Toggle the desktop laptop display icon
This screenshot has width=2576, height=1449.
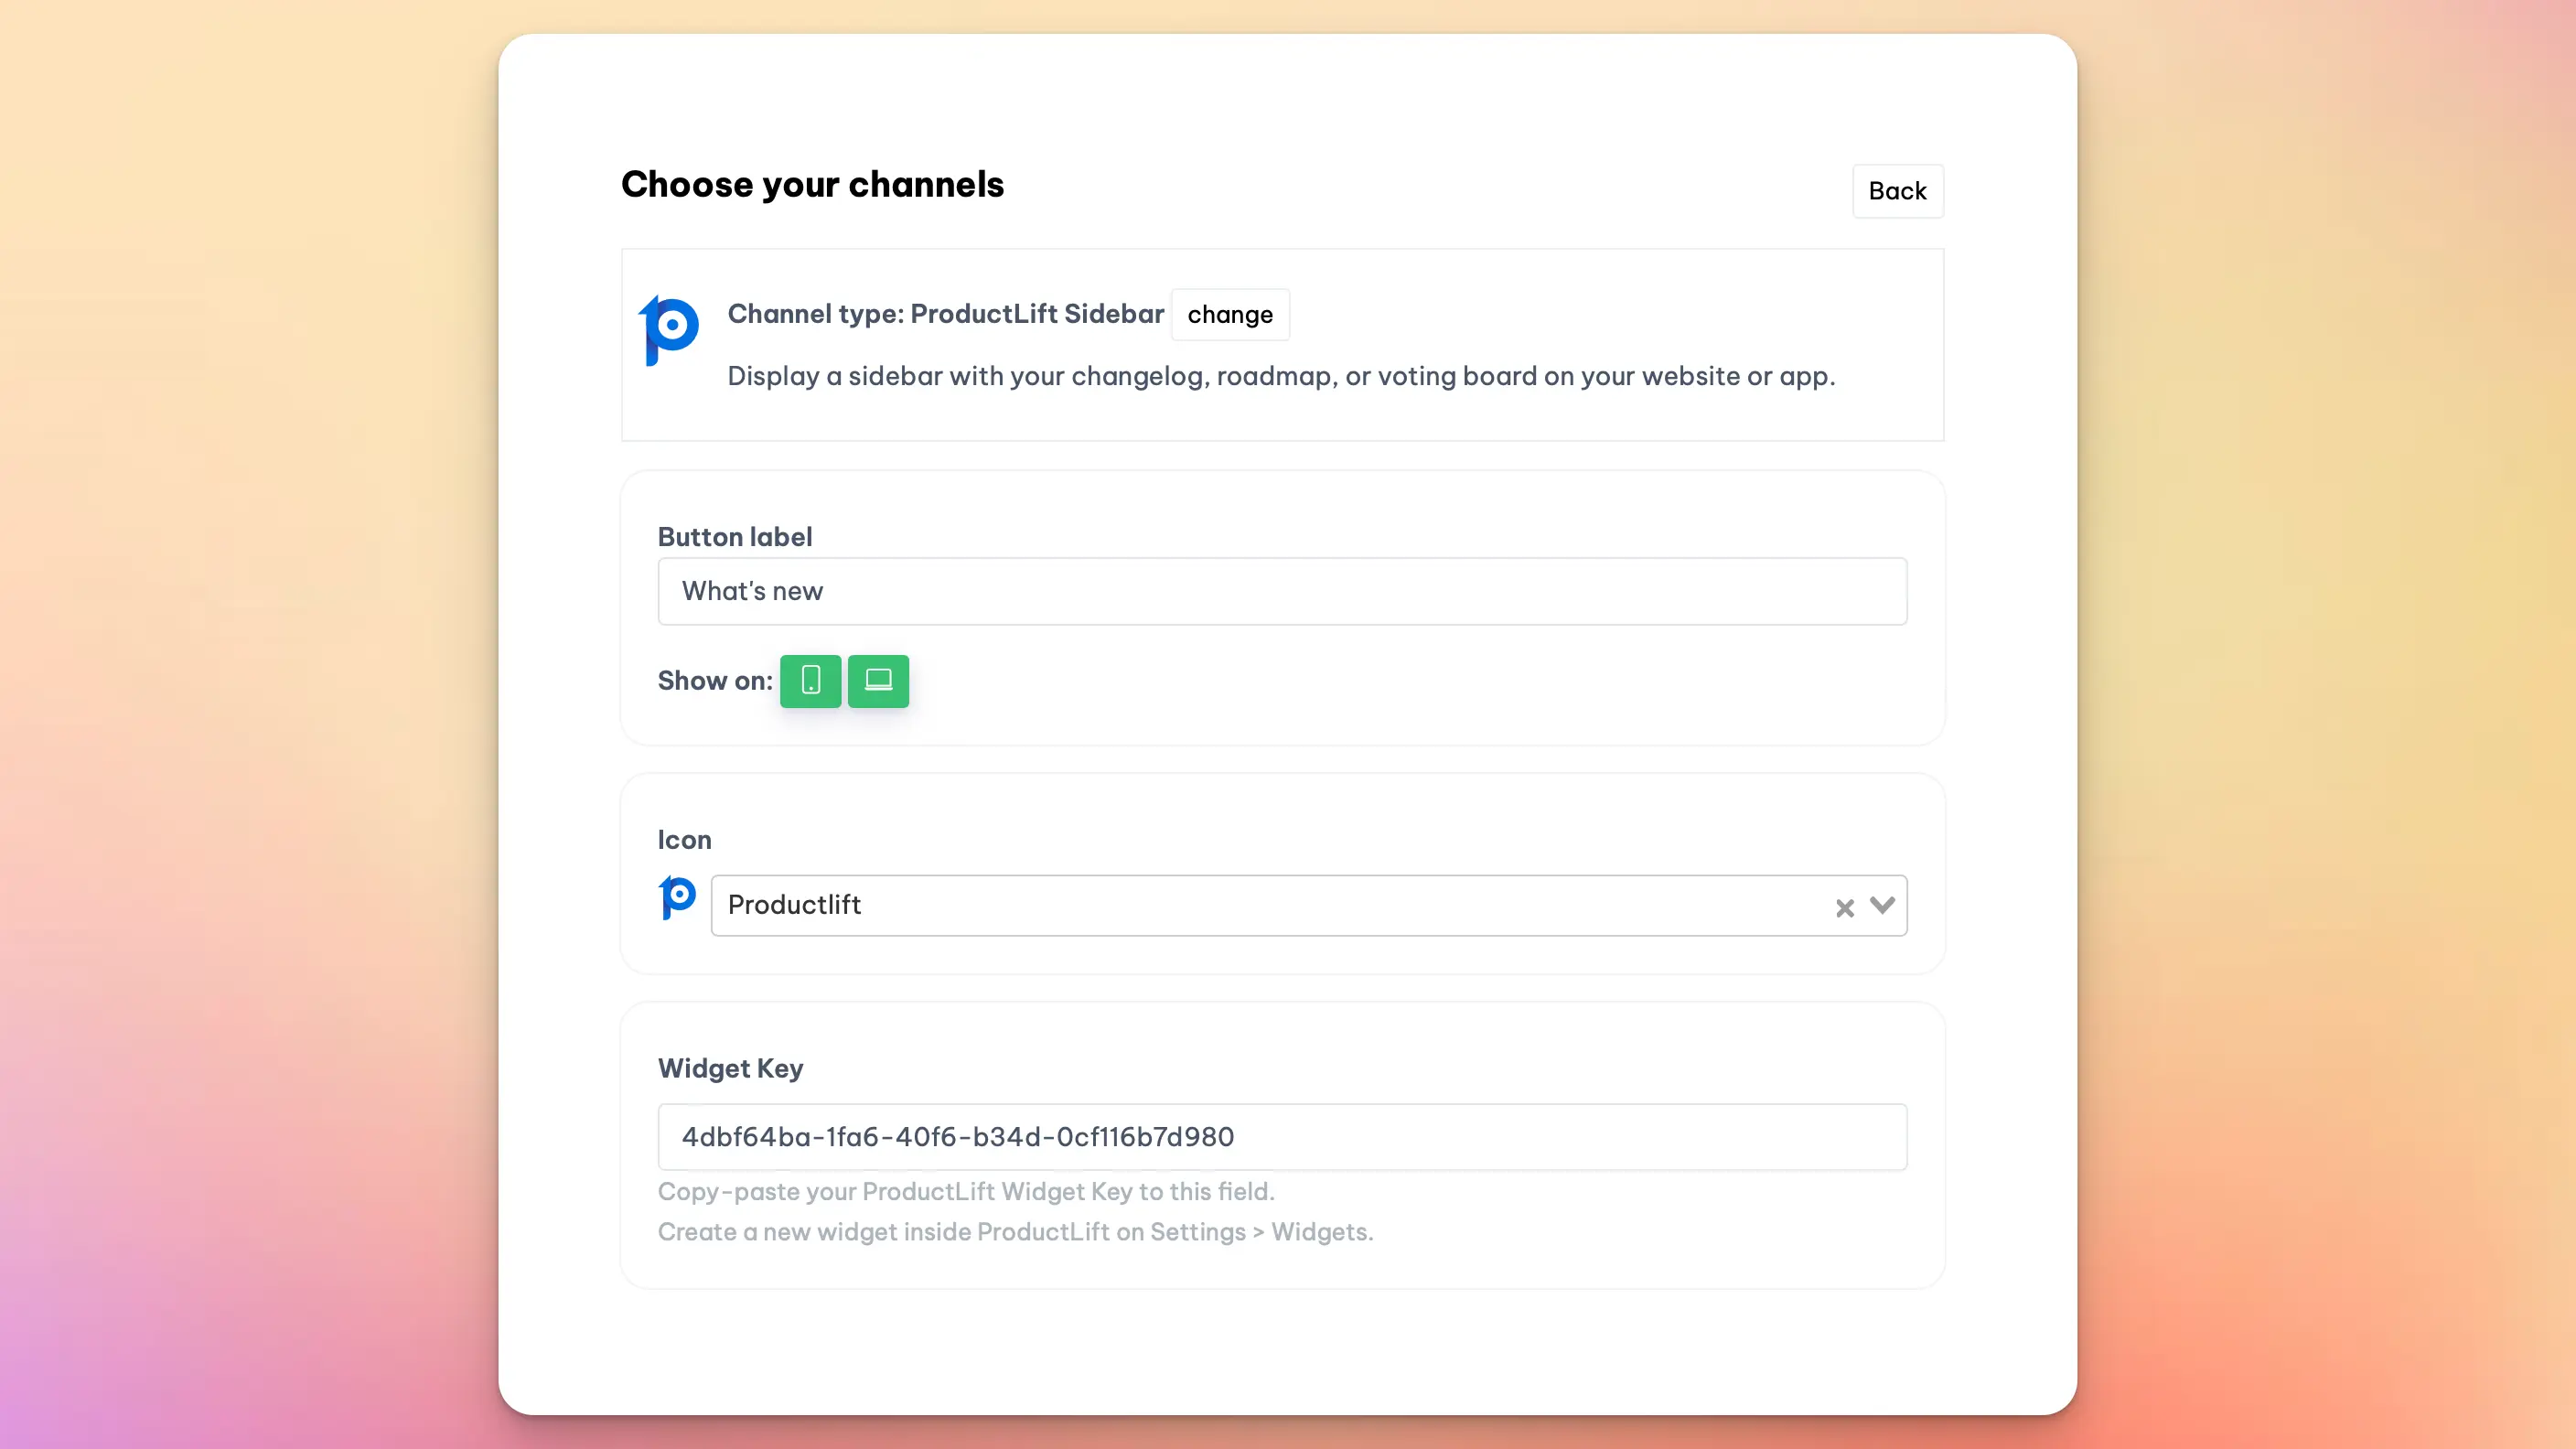(878, 681)
